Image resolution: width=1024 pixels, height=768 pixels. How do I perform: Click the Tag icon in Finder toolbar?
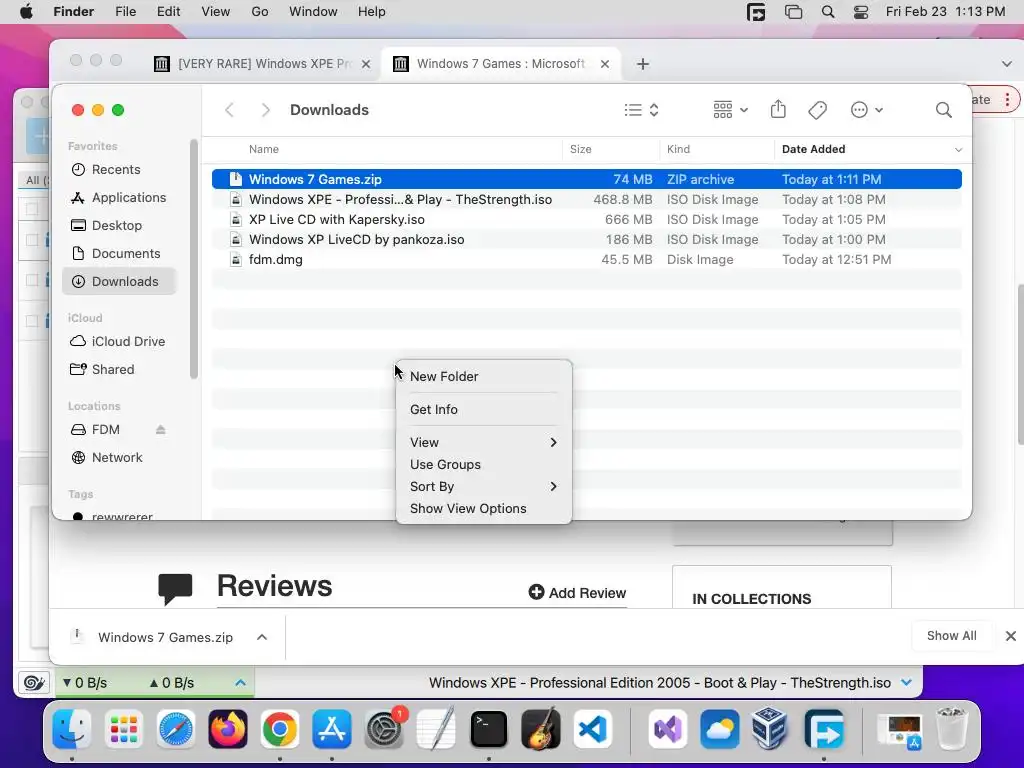click(818, 110)
